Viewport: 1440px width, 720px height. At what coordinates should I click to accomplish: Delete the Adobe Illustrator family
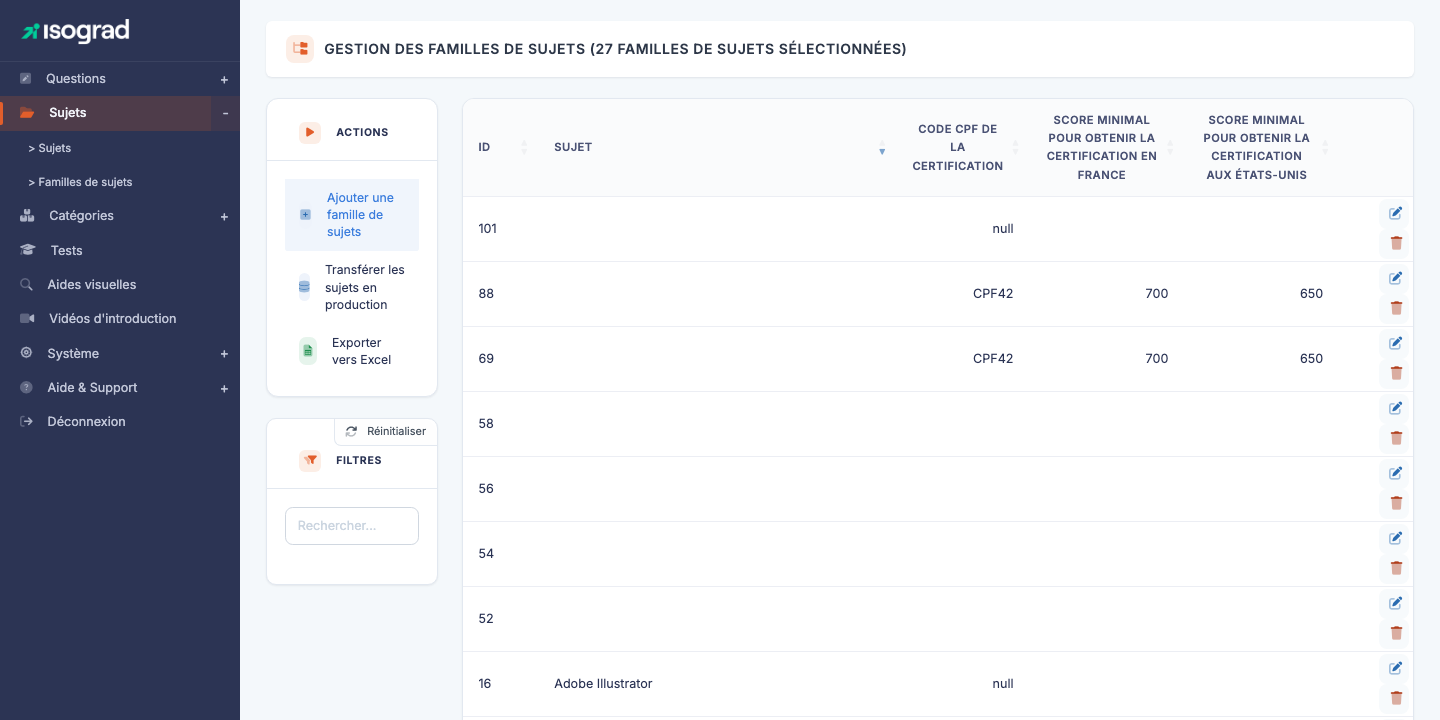coord(1396,698)
